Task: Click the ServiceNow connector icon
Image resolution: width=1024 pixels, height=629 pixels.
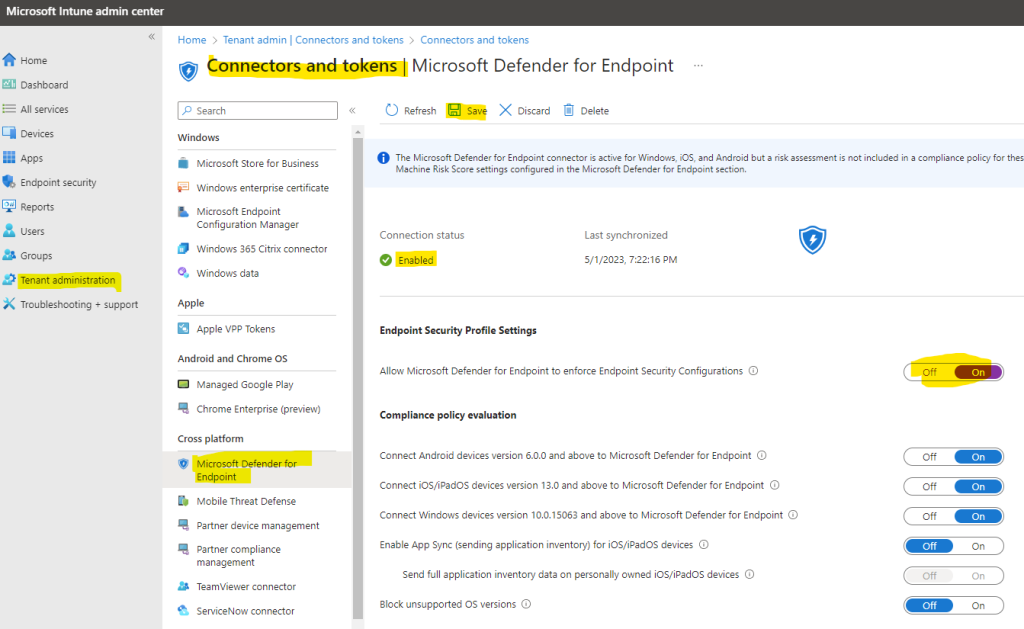Action: click(184, 611)
